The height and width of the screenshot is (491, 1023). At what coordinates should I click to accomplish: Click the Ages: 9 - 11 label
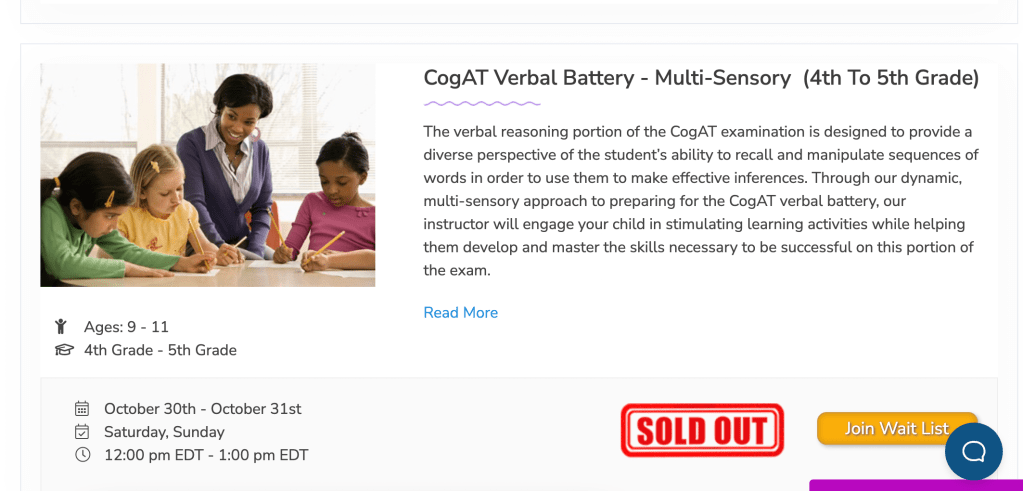(x=126, y=327)
